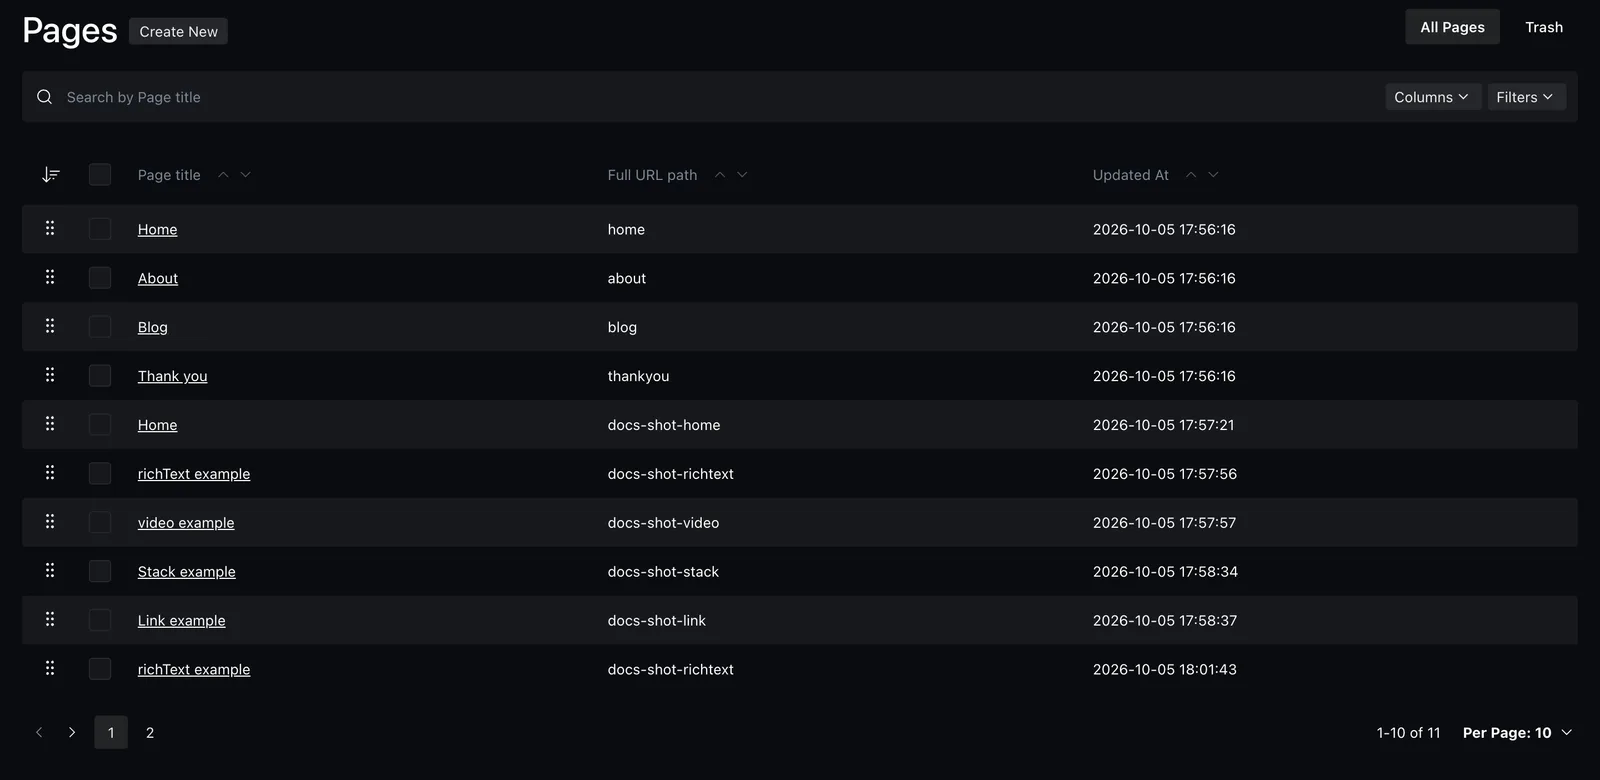This screenshot has width=1600, height=780.
Task: Click drag handle of docs-shot-home row
Action: pos(50,424)
